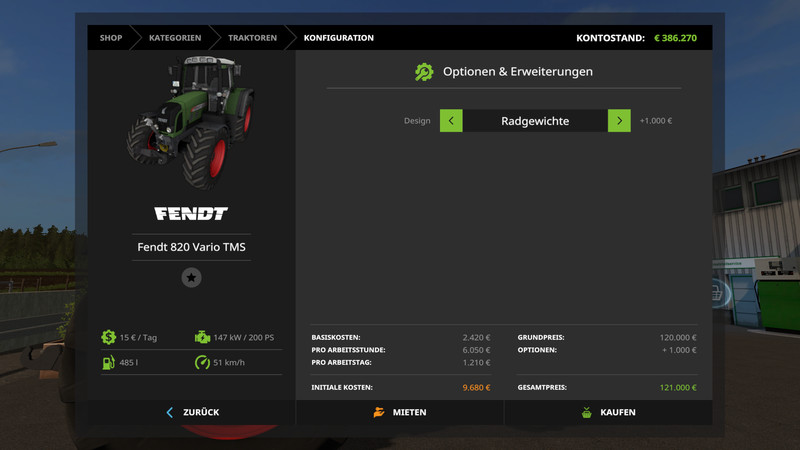The width and height of the screenshot is (800, 450).
Task: Click the Radgewichte design selection field
Action: click(535, 121)
